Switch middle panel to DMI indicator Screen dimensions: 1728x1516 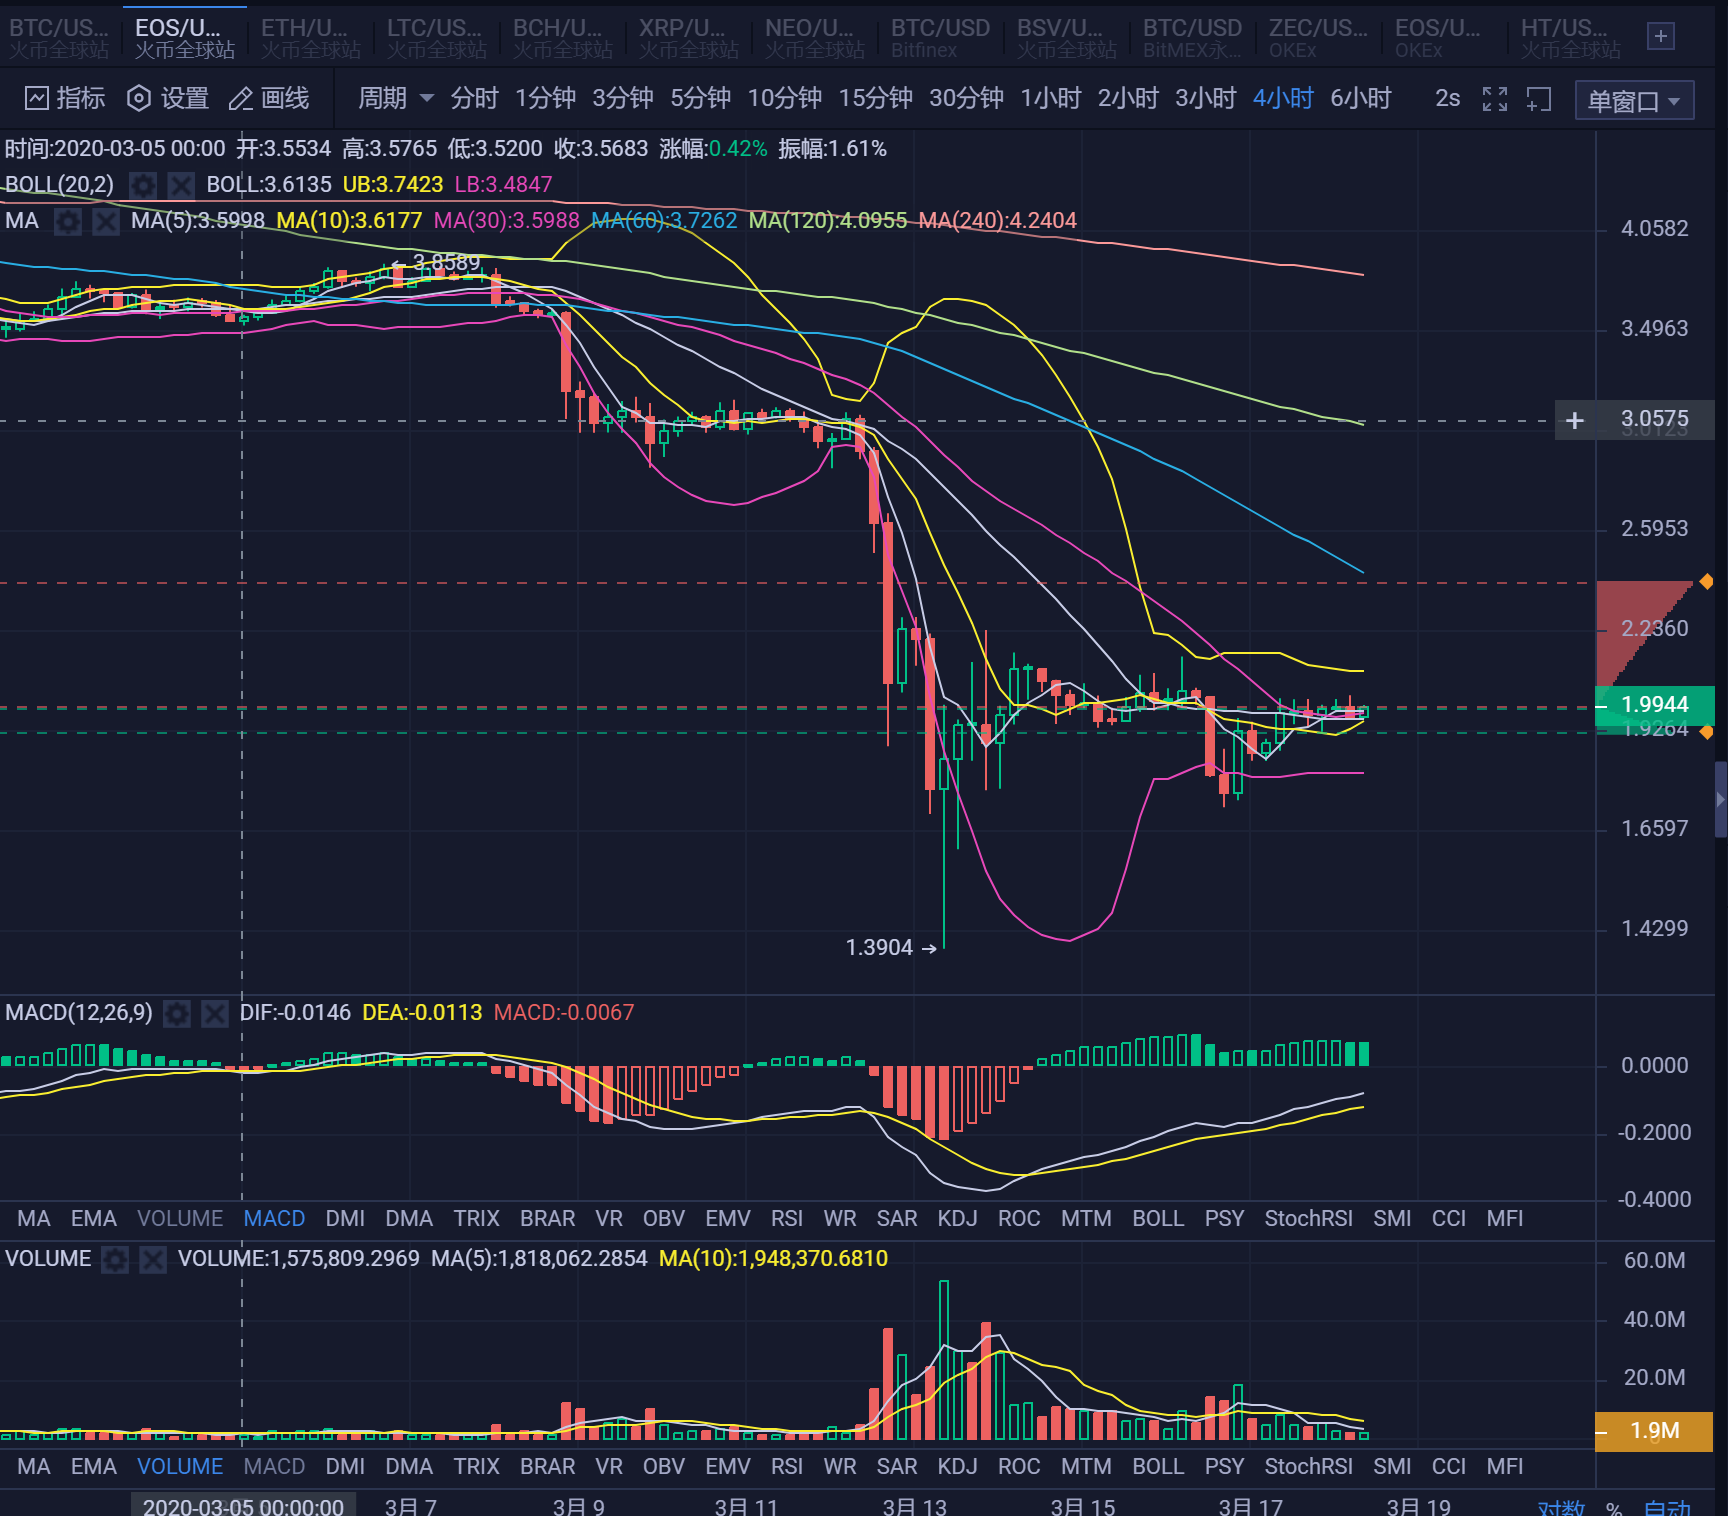(x=345, y=1219)
